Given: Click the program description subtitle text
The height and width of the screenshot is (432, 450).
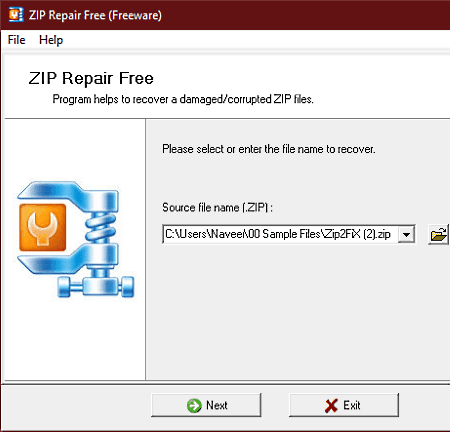Looking at the screenshot, I should click(x=183, y=99).
